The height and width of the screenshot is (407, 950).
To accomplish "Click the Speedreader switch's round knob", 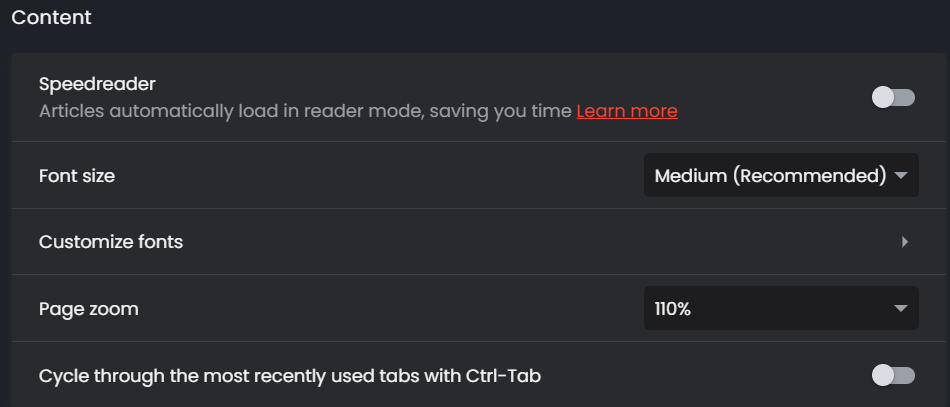I will pyautogui.click(x=883, y=97).
